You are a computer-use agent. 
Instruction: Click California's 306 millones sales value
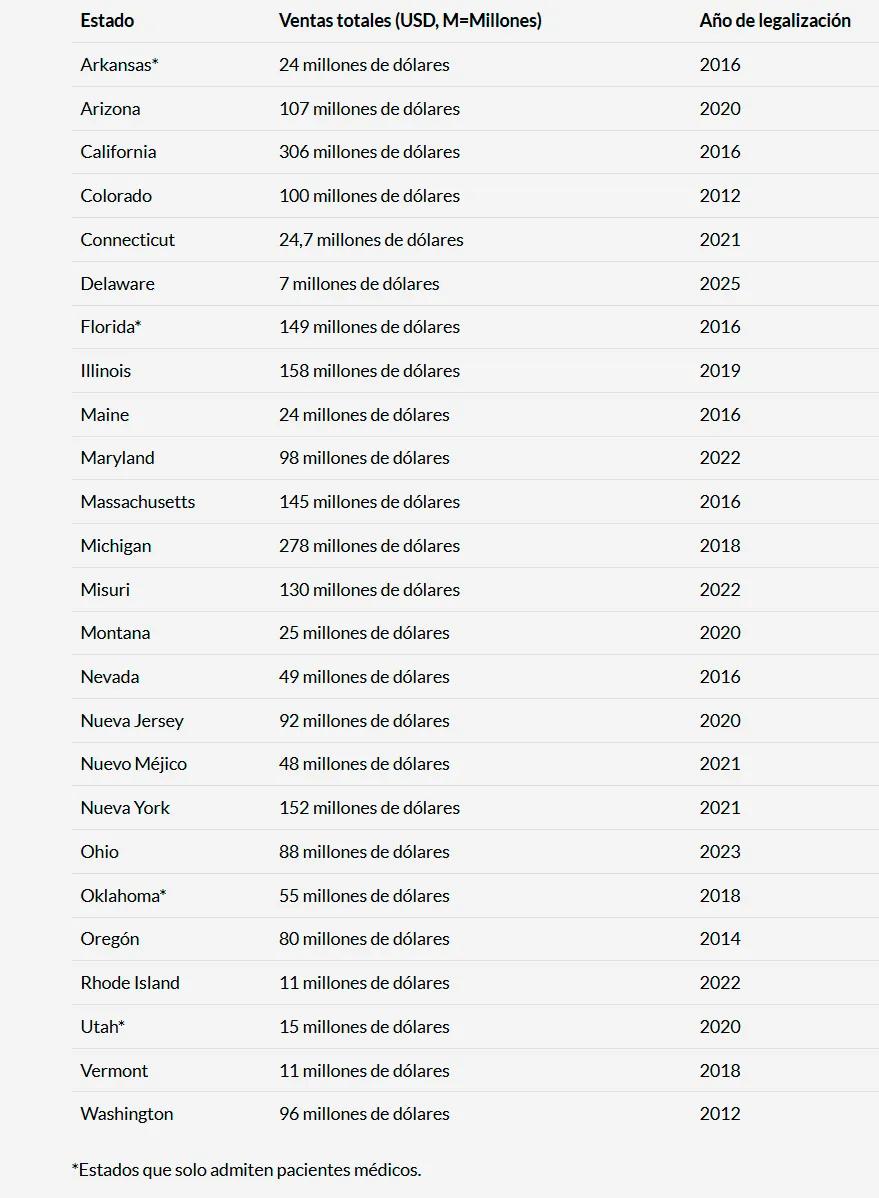(369, 152)
